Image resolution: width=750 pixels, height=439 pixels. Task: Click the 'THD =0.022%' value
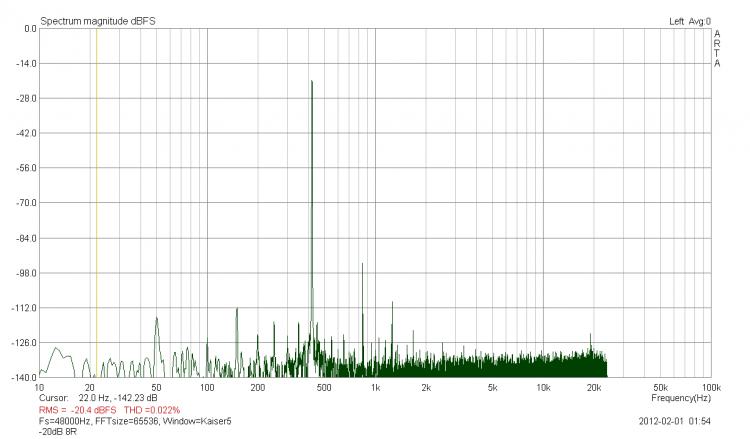click(152, 410)
